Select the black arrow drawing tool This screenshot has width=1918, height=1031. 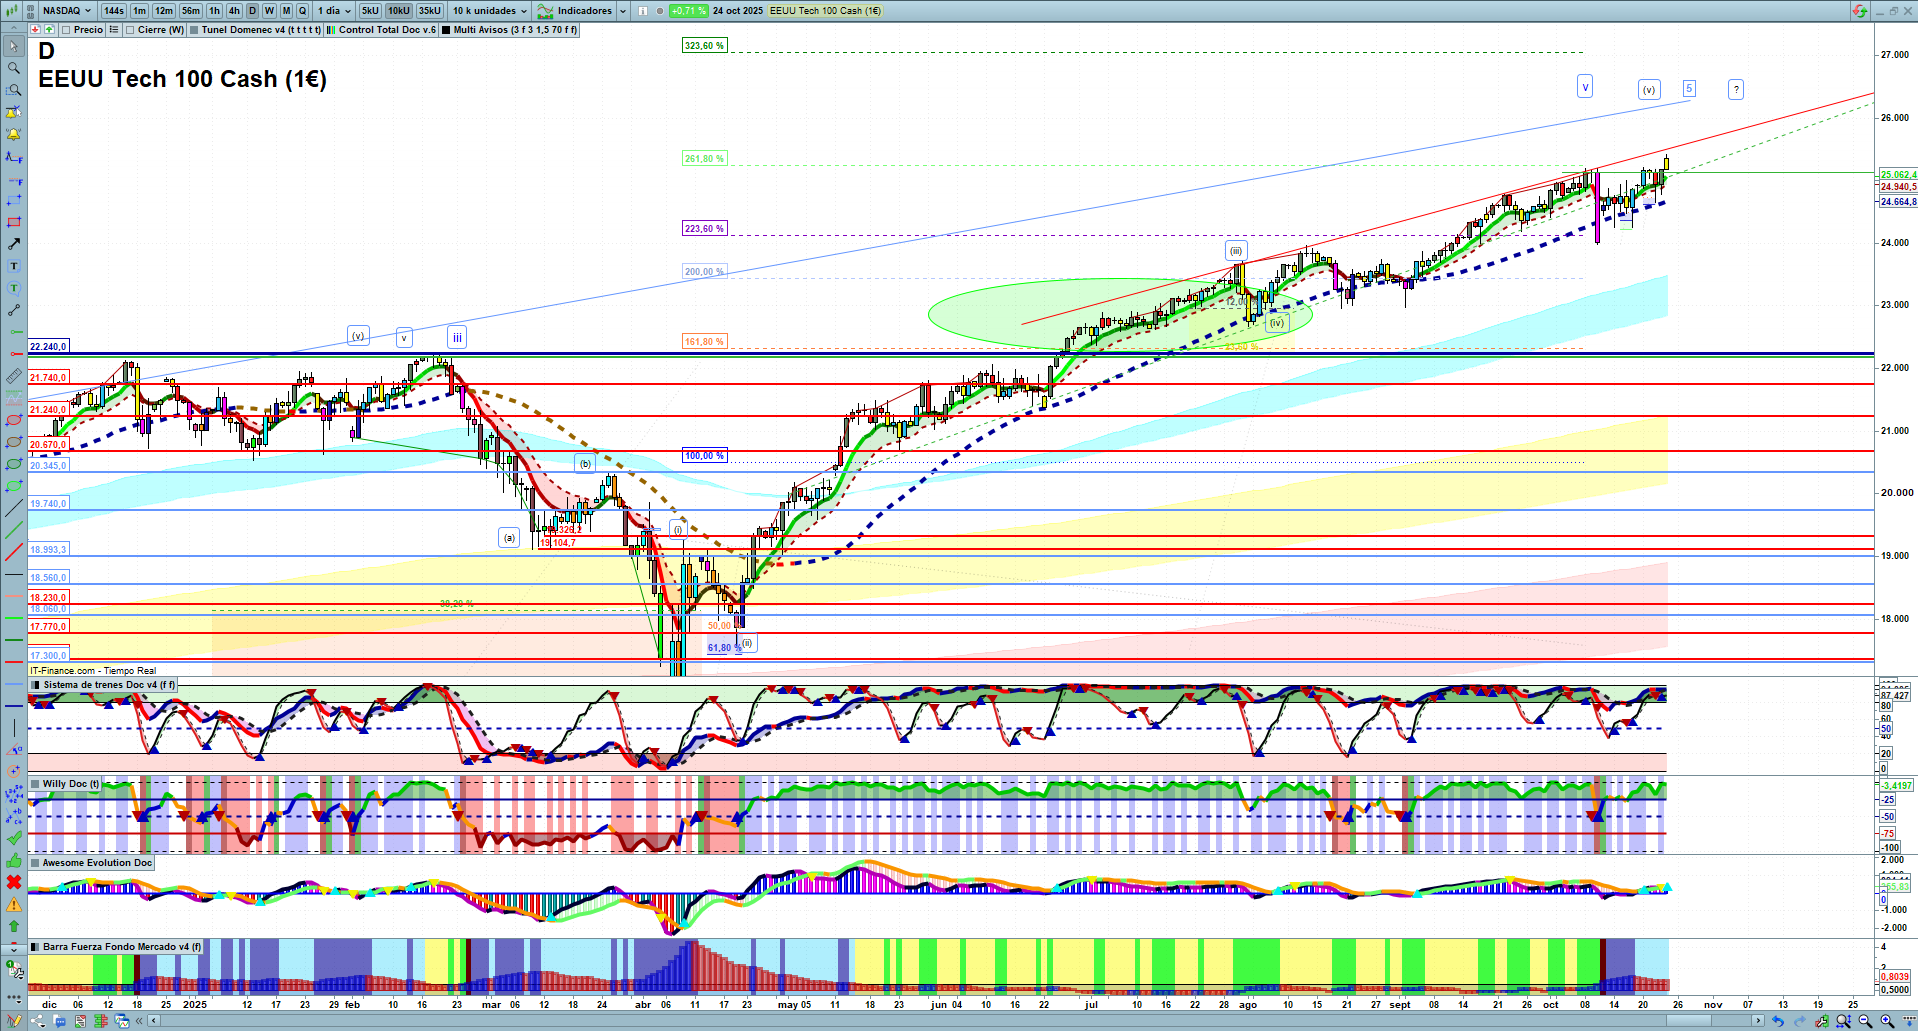point(14,244)
